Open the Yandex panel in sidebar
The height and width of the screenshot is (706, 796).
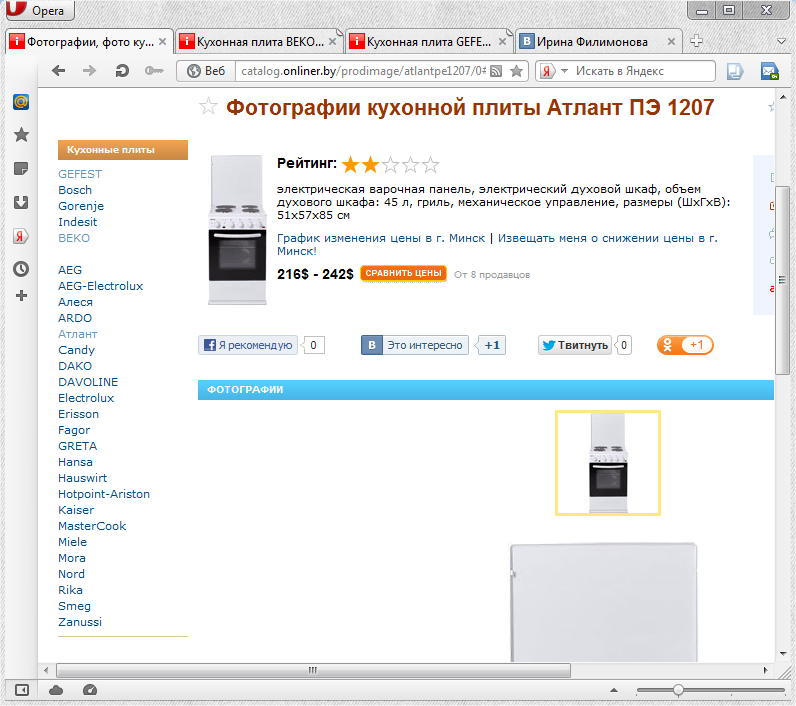[20, 236]
